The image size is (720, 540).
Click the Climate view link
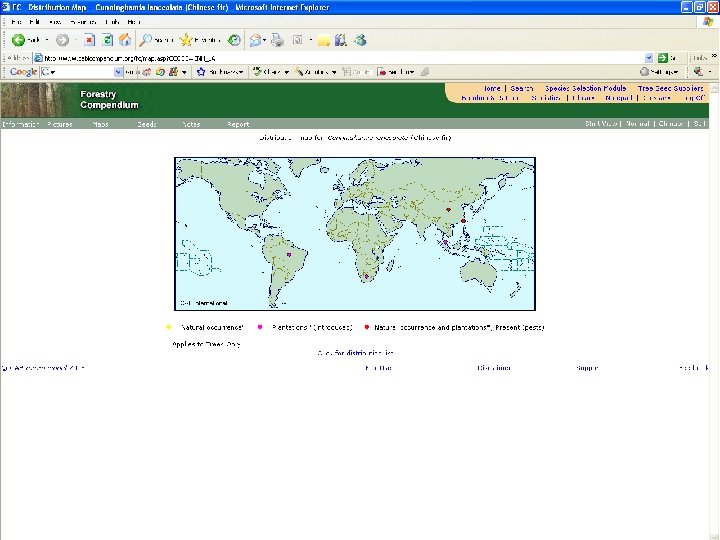click(x=671, y=124)
